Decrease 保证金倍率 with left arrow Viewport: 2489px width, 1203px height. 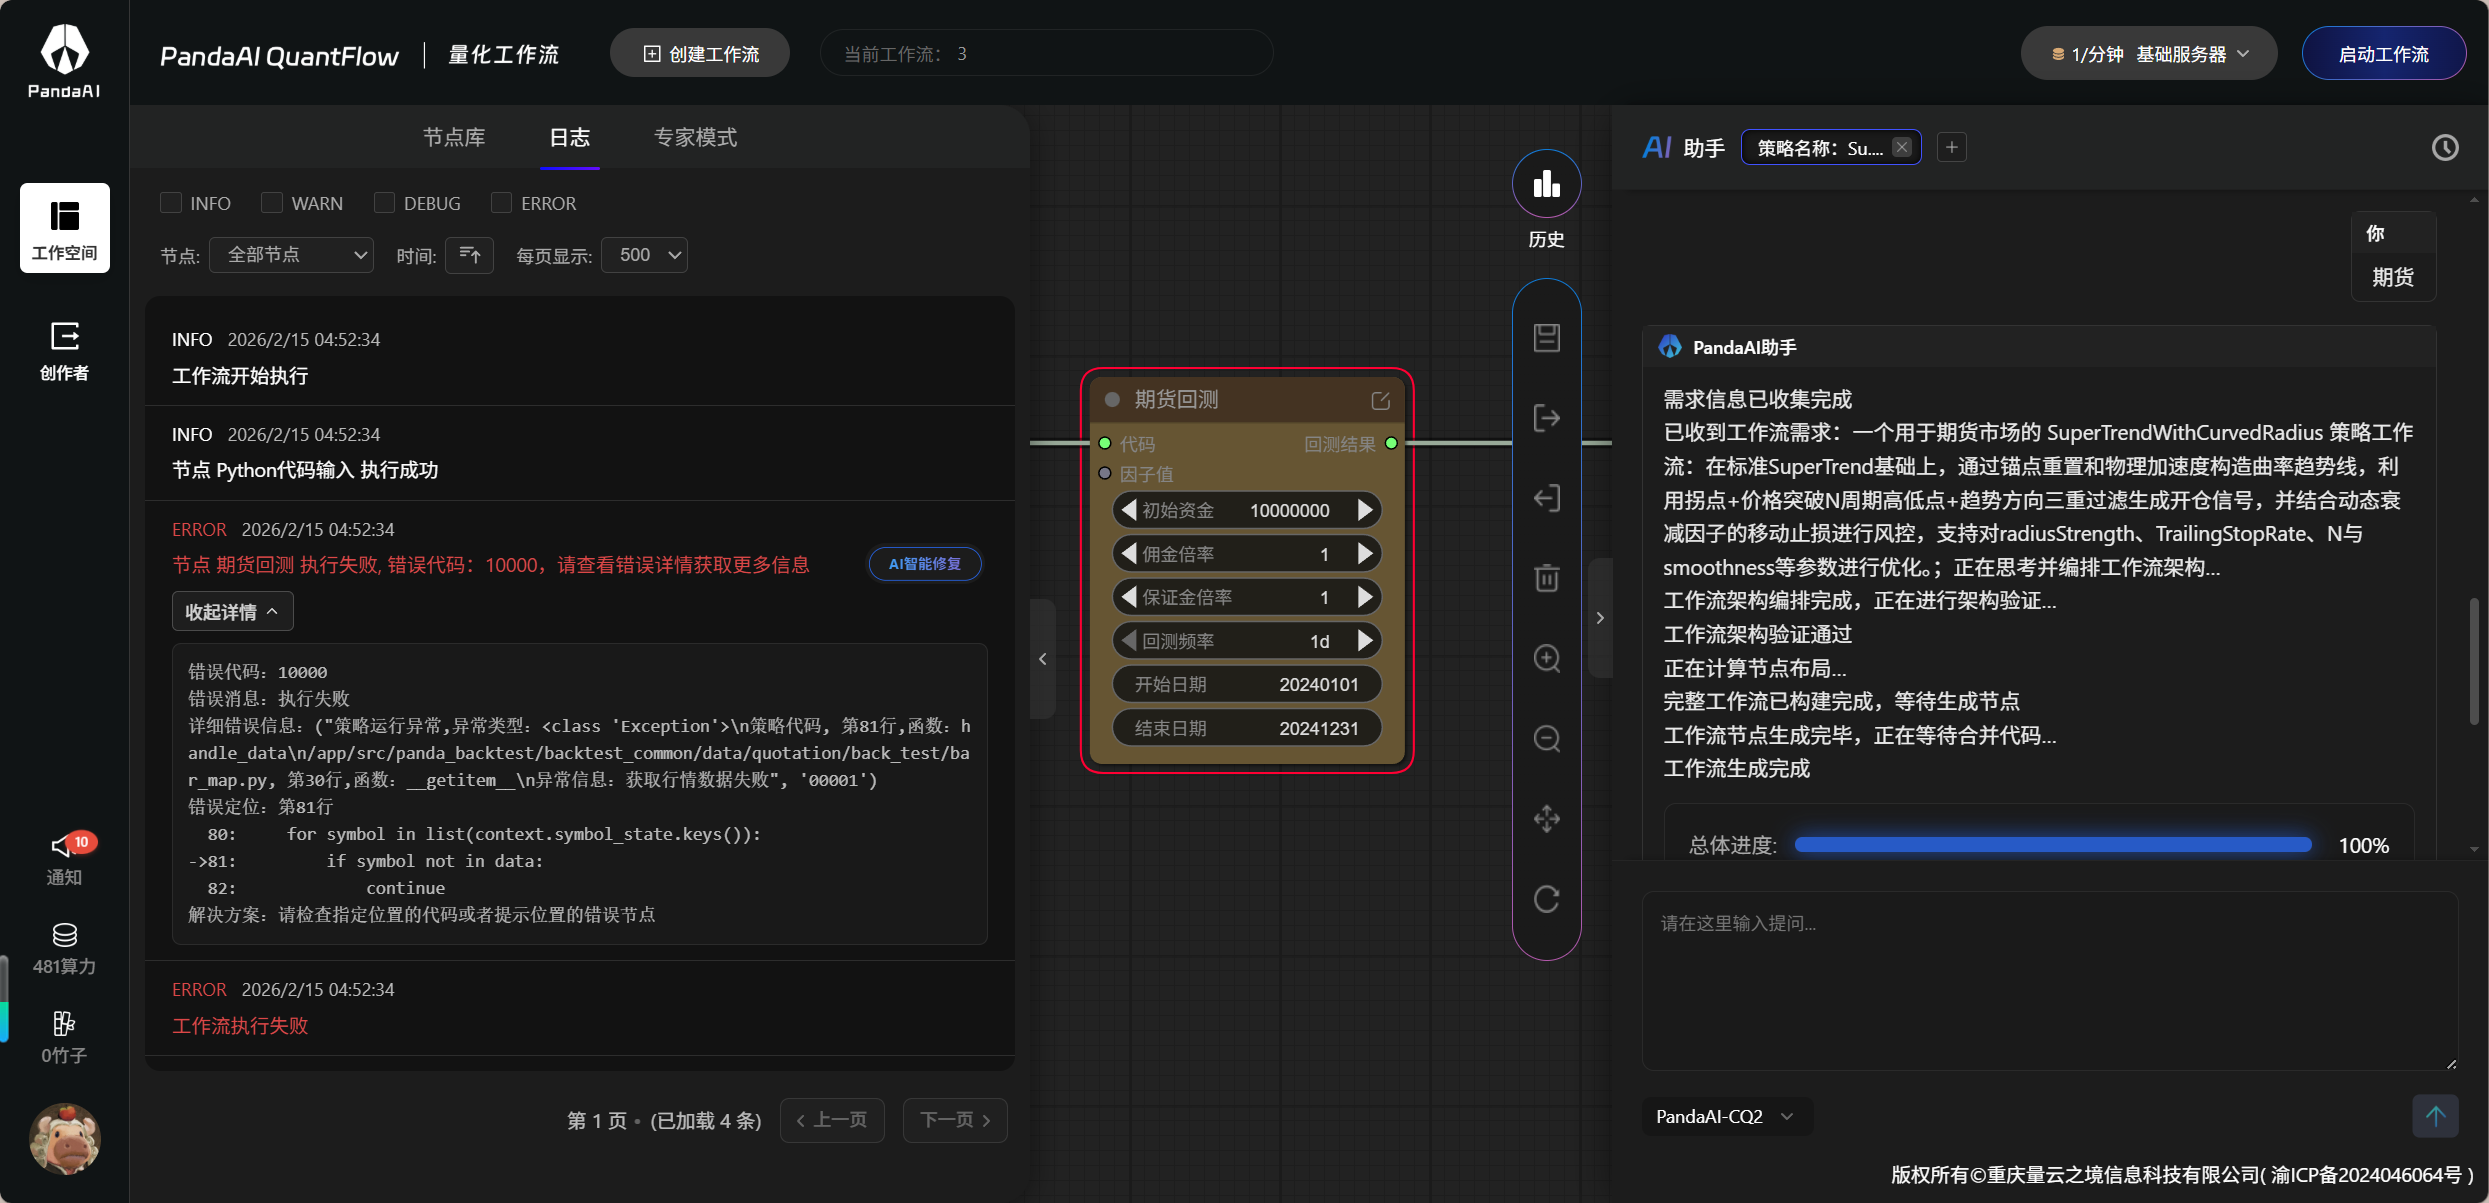(x=1129, y=597)
